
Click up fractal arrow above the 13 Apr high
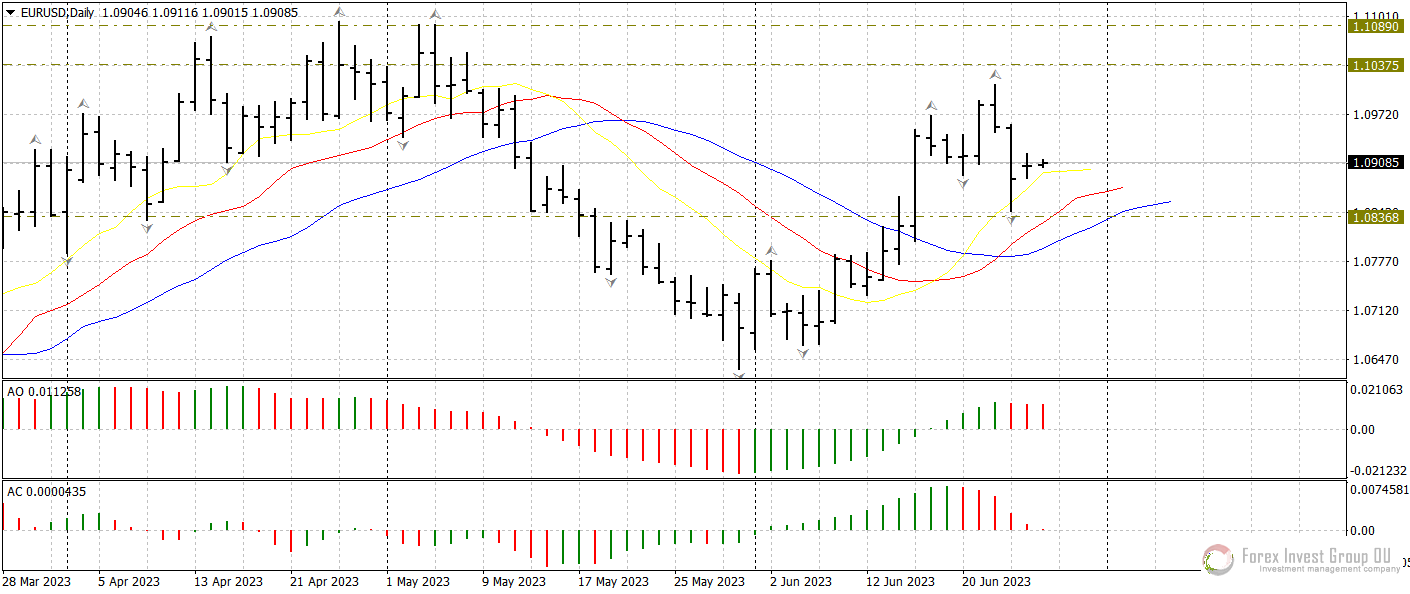211,28
